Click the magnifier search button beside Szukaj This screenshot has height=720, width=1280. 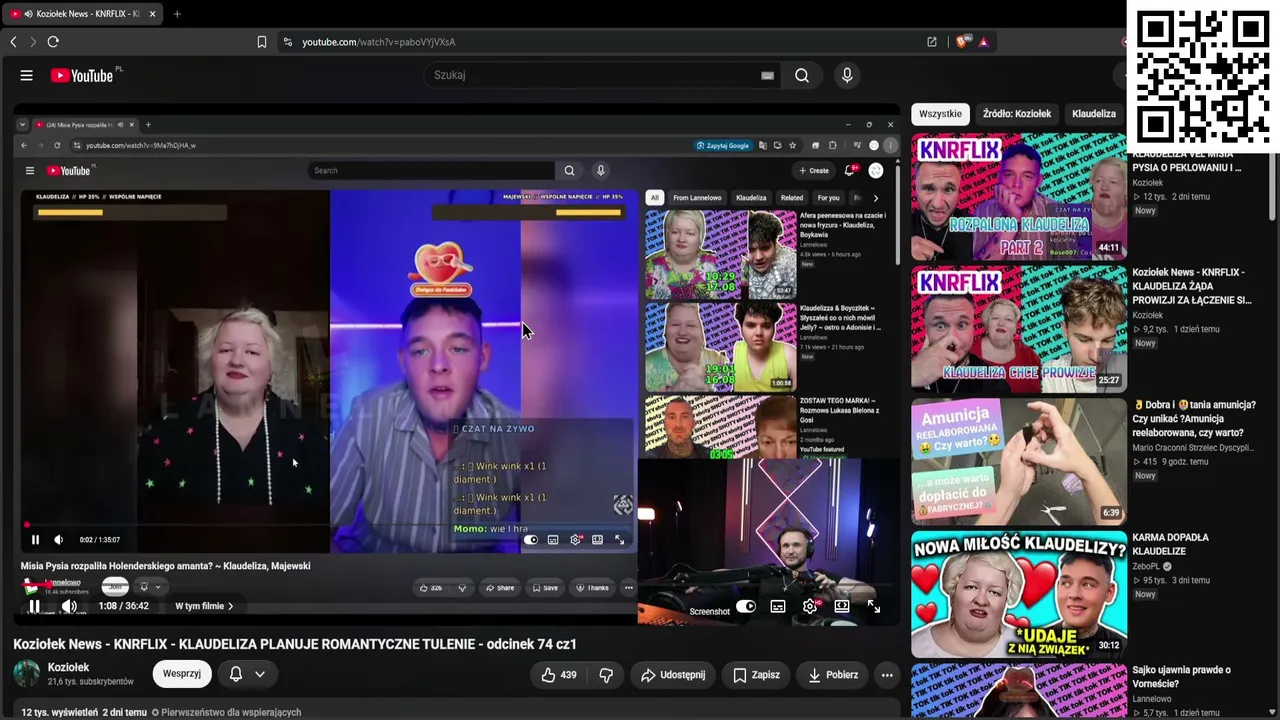point(802,75)
